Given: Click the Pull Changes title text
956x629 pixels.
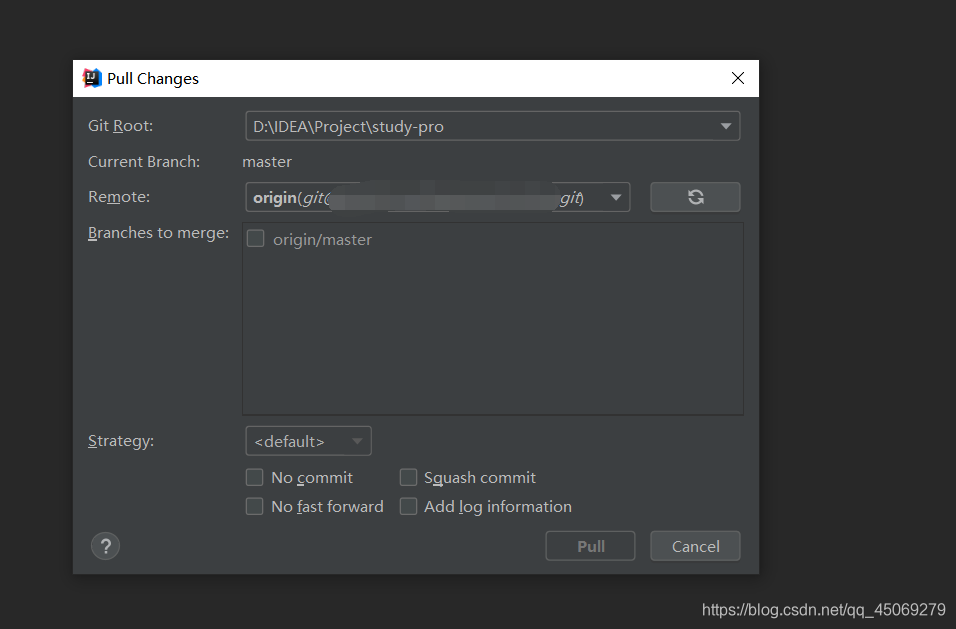Looking at the screenshot, I should click(x=153, y=79).
